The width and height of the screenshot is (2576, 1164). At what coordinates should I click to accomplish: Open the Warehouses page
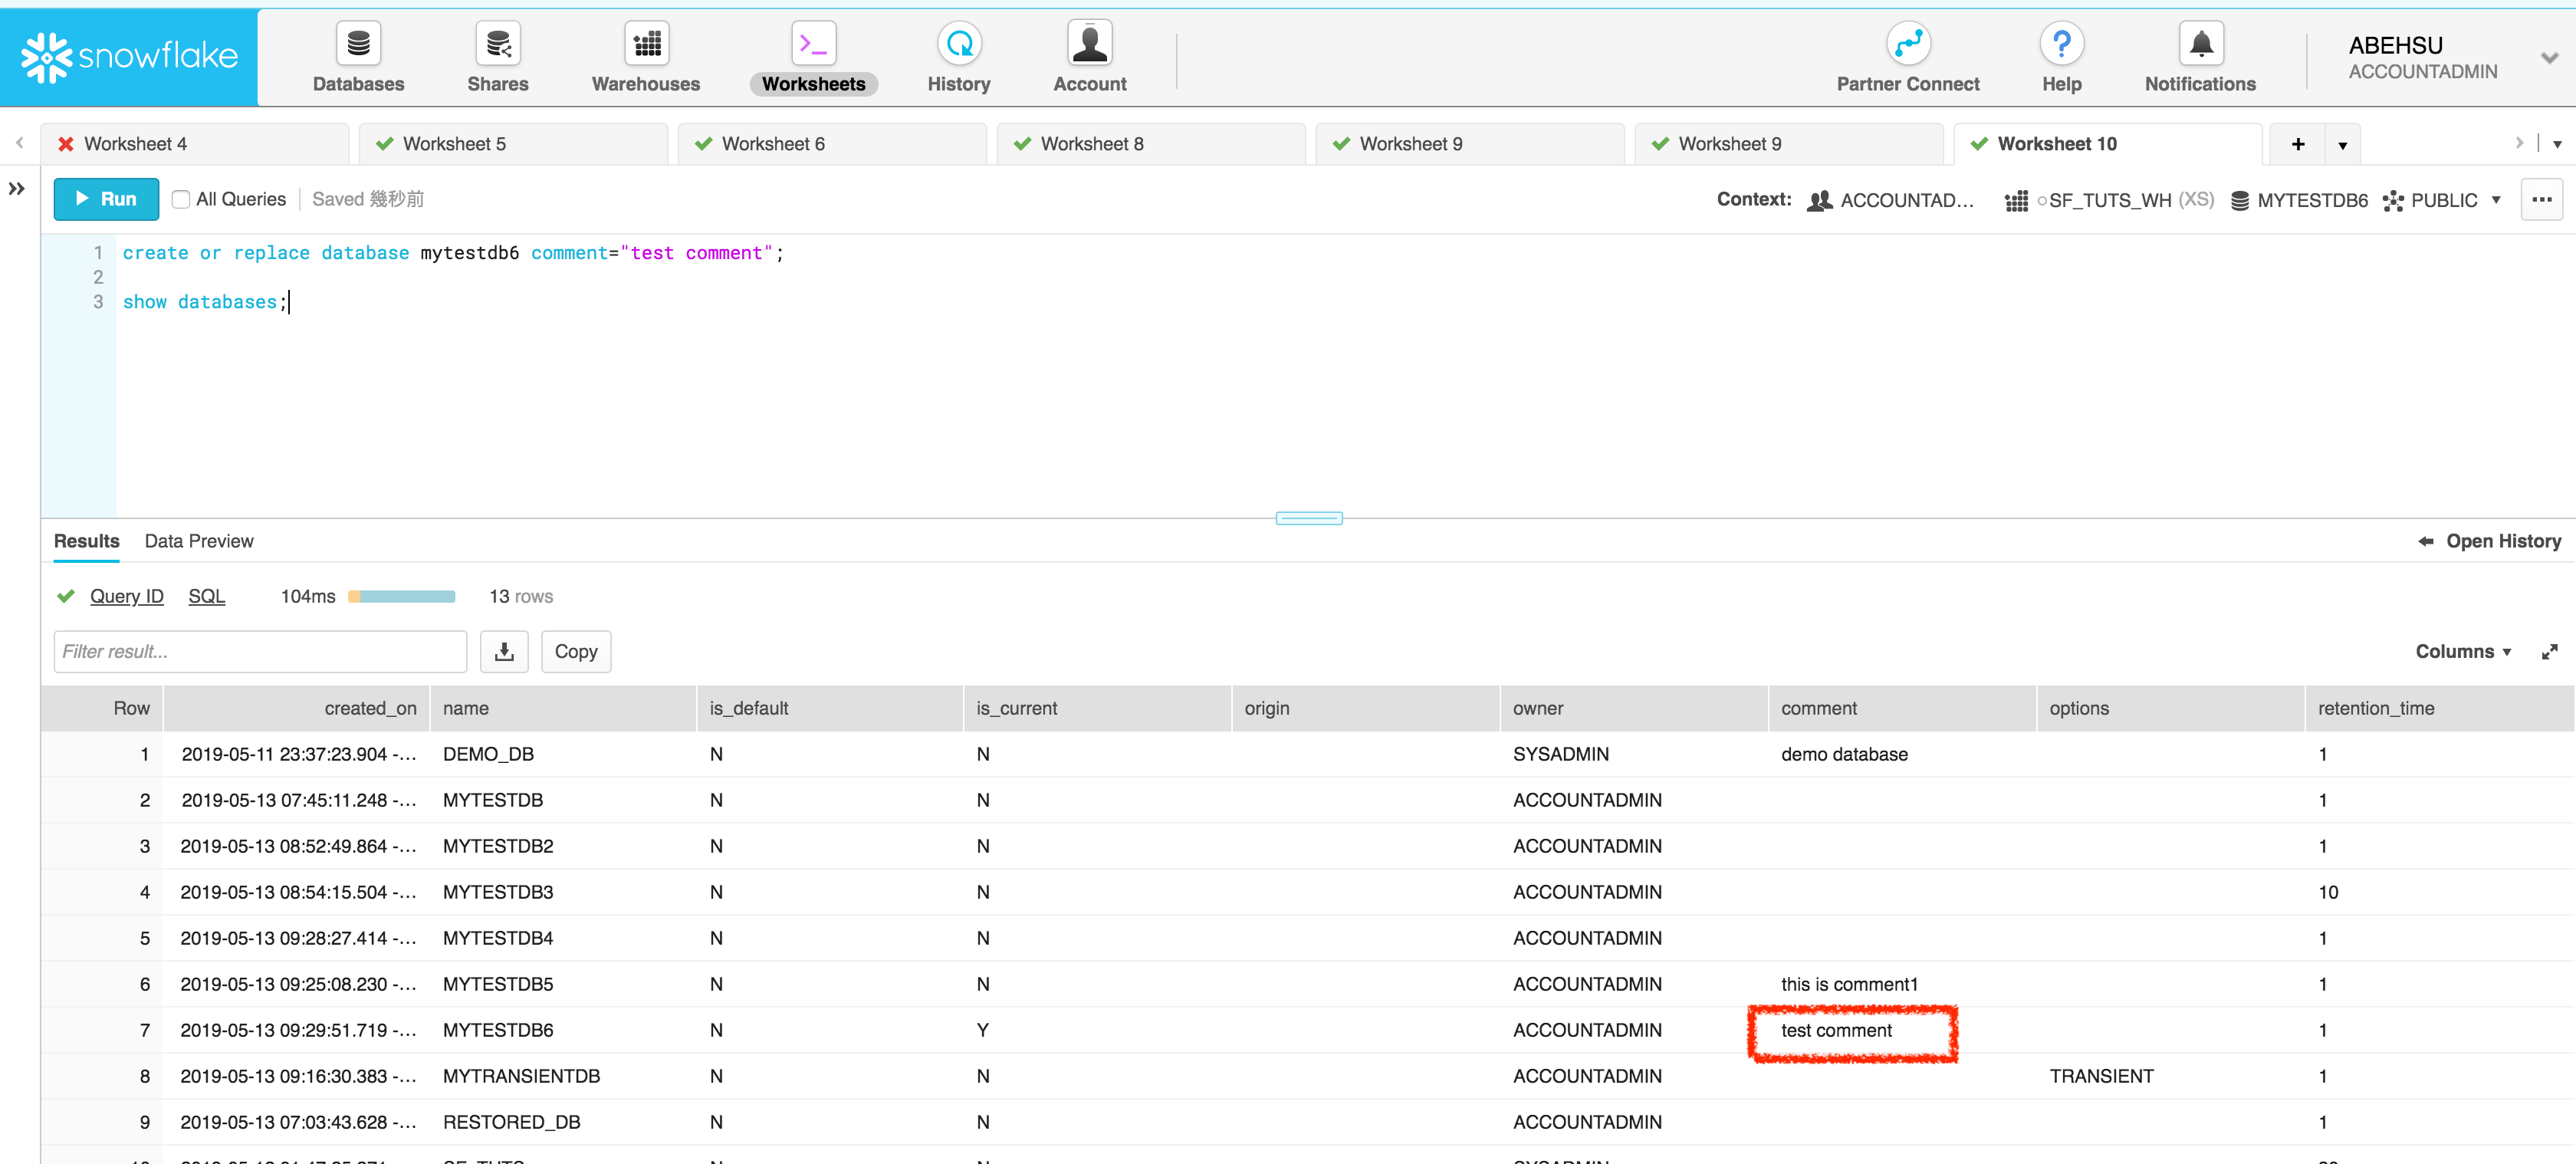(x=646, y=58)
